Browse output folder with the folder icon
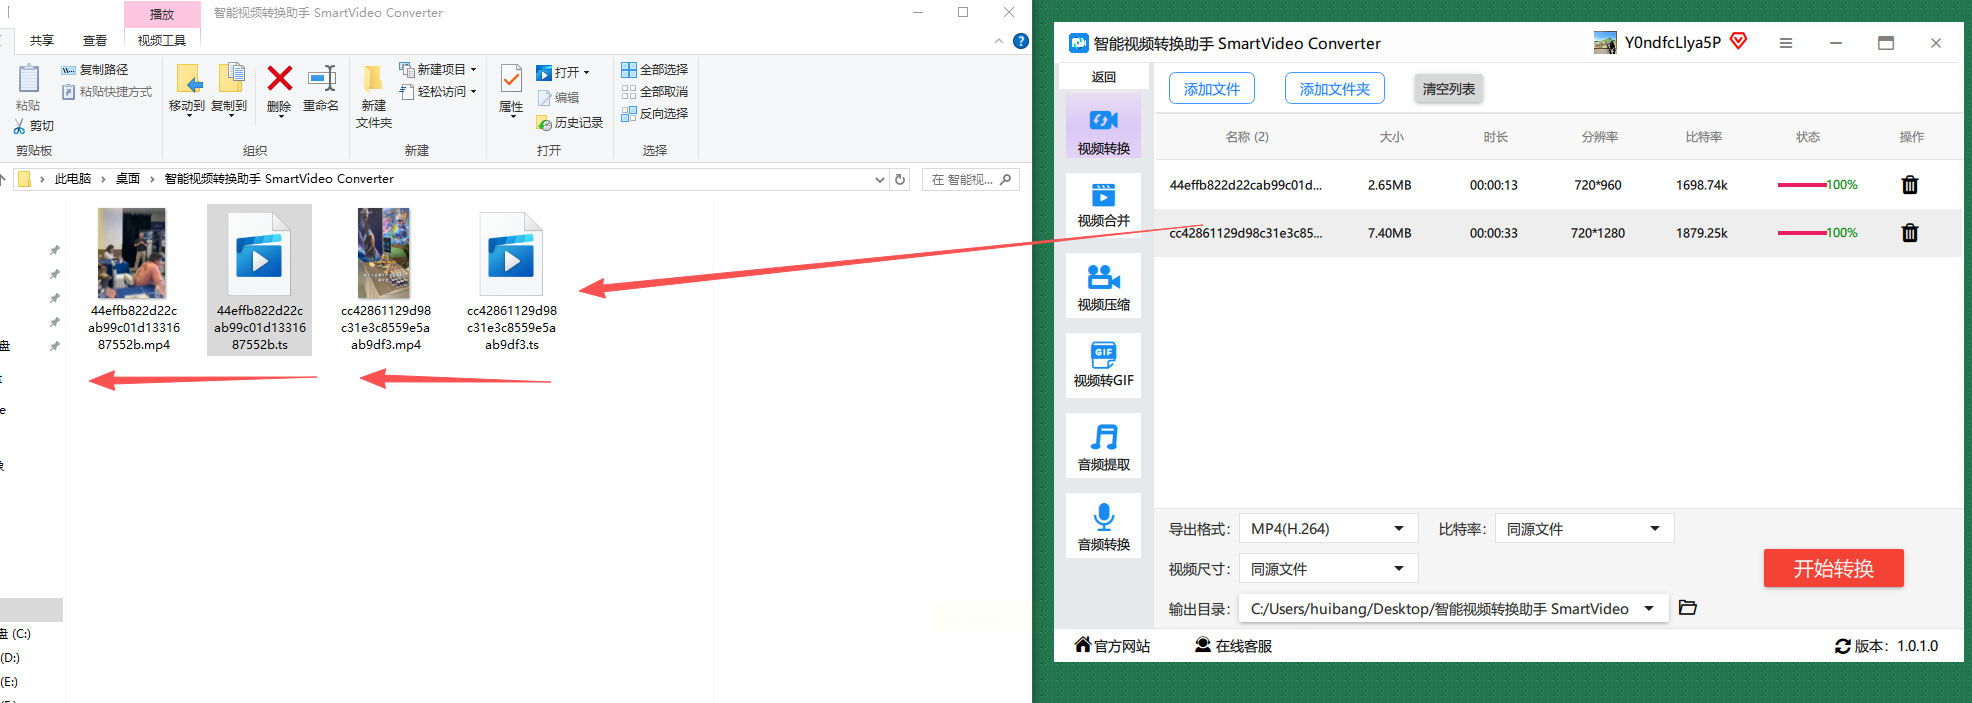This screenshot has width=1972, height=703. coord(1688,608)
